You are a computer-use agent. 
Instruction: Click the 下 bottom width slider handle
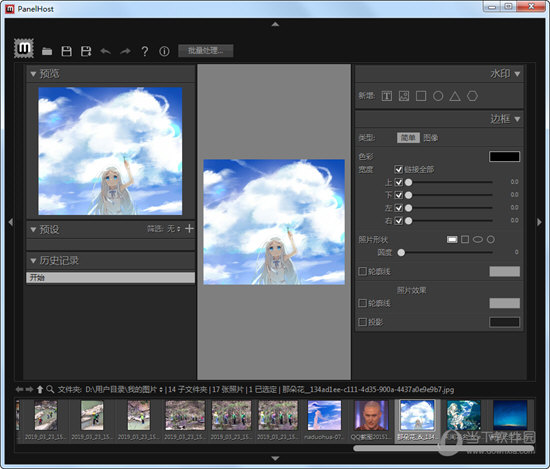click(x=408, y=195)
